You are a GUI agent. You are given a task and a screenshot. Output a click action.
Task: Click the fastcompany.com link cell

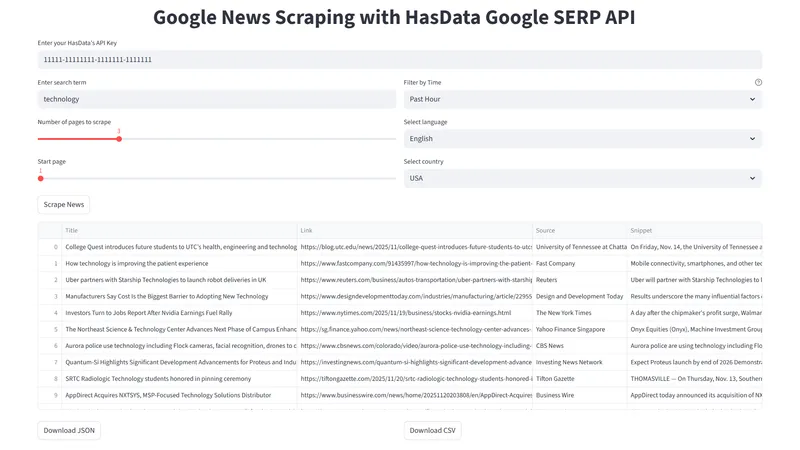[414, 263]
